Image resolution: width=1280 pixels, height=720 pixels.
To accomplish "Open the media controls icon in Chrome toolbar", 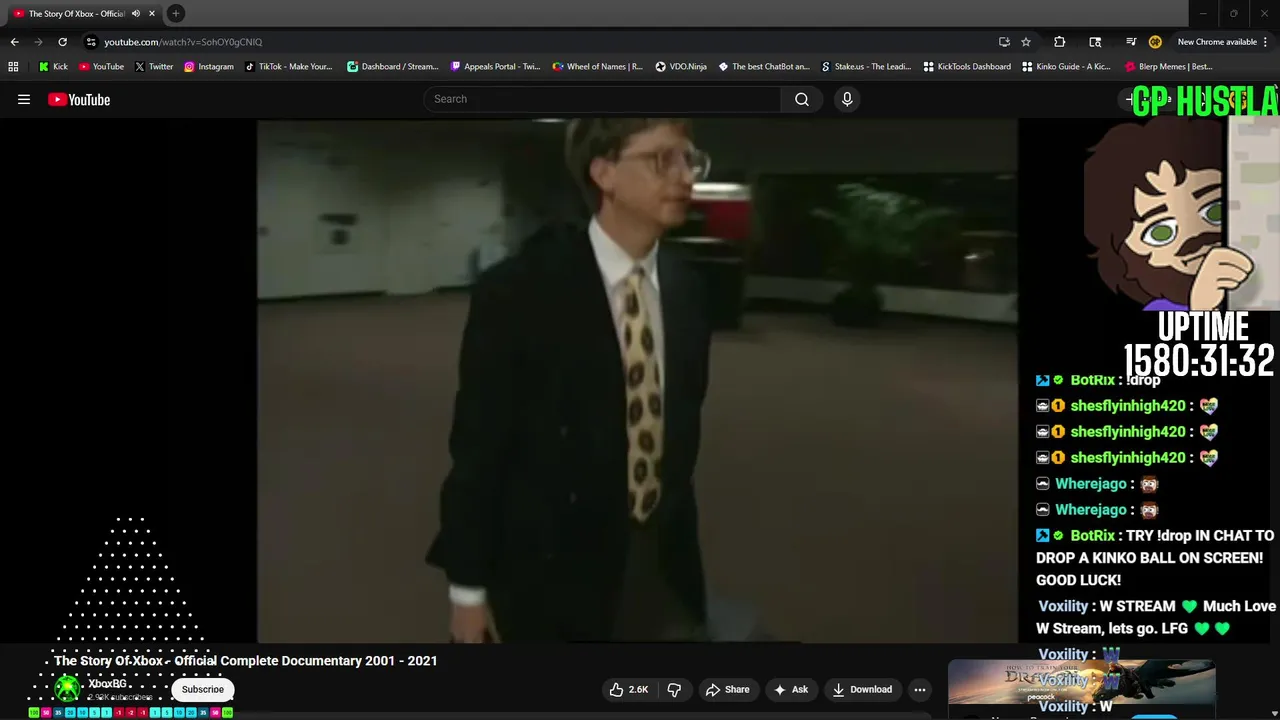I will pyautogui.click(x=1131, y=42).
